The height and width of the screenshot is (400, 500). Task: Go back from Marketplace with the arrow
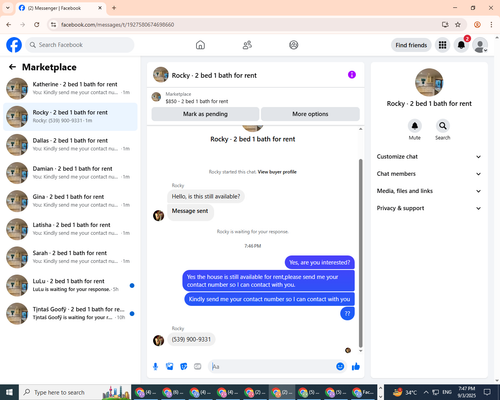pos(12,67)
